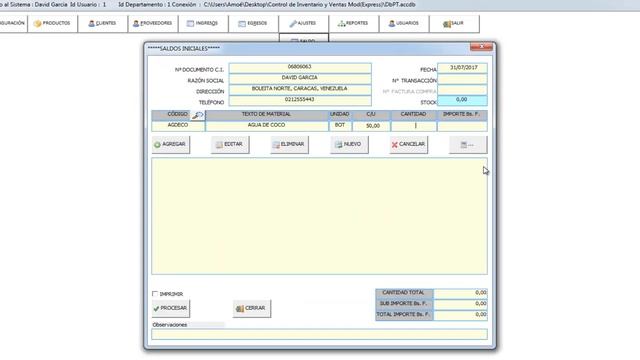640x360 pixels.
Task: Click the Fecha field 31/07/2017
Action: pyautogui.click(x=462, y=68)
